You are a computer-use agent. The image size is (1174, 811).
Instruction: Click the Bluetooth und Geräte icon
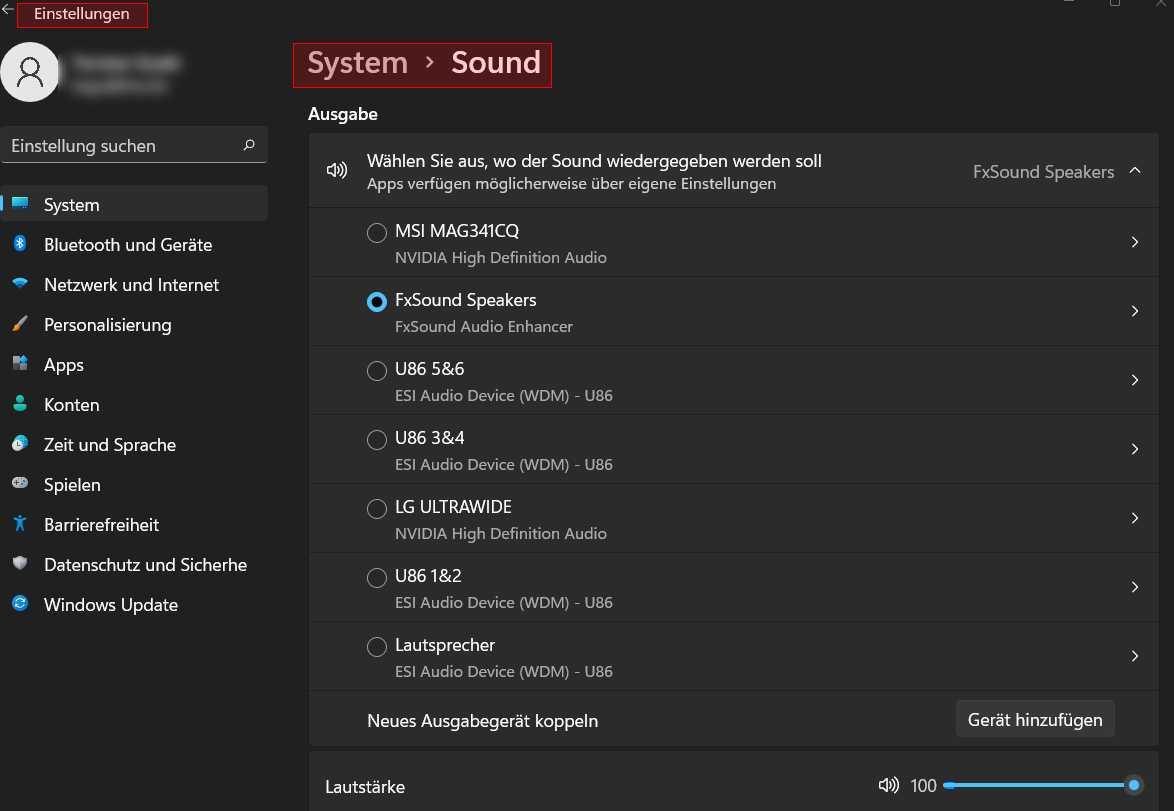(20, 244)
